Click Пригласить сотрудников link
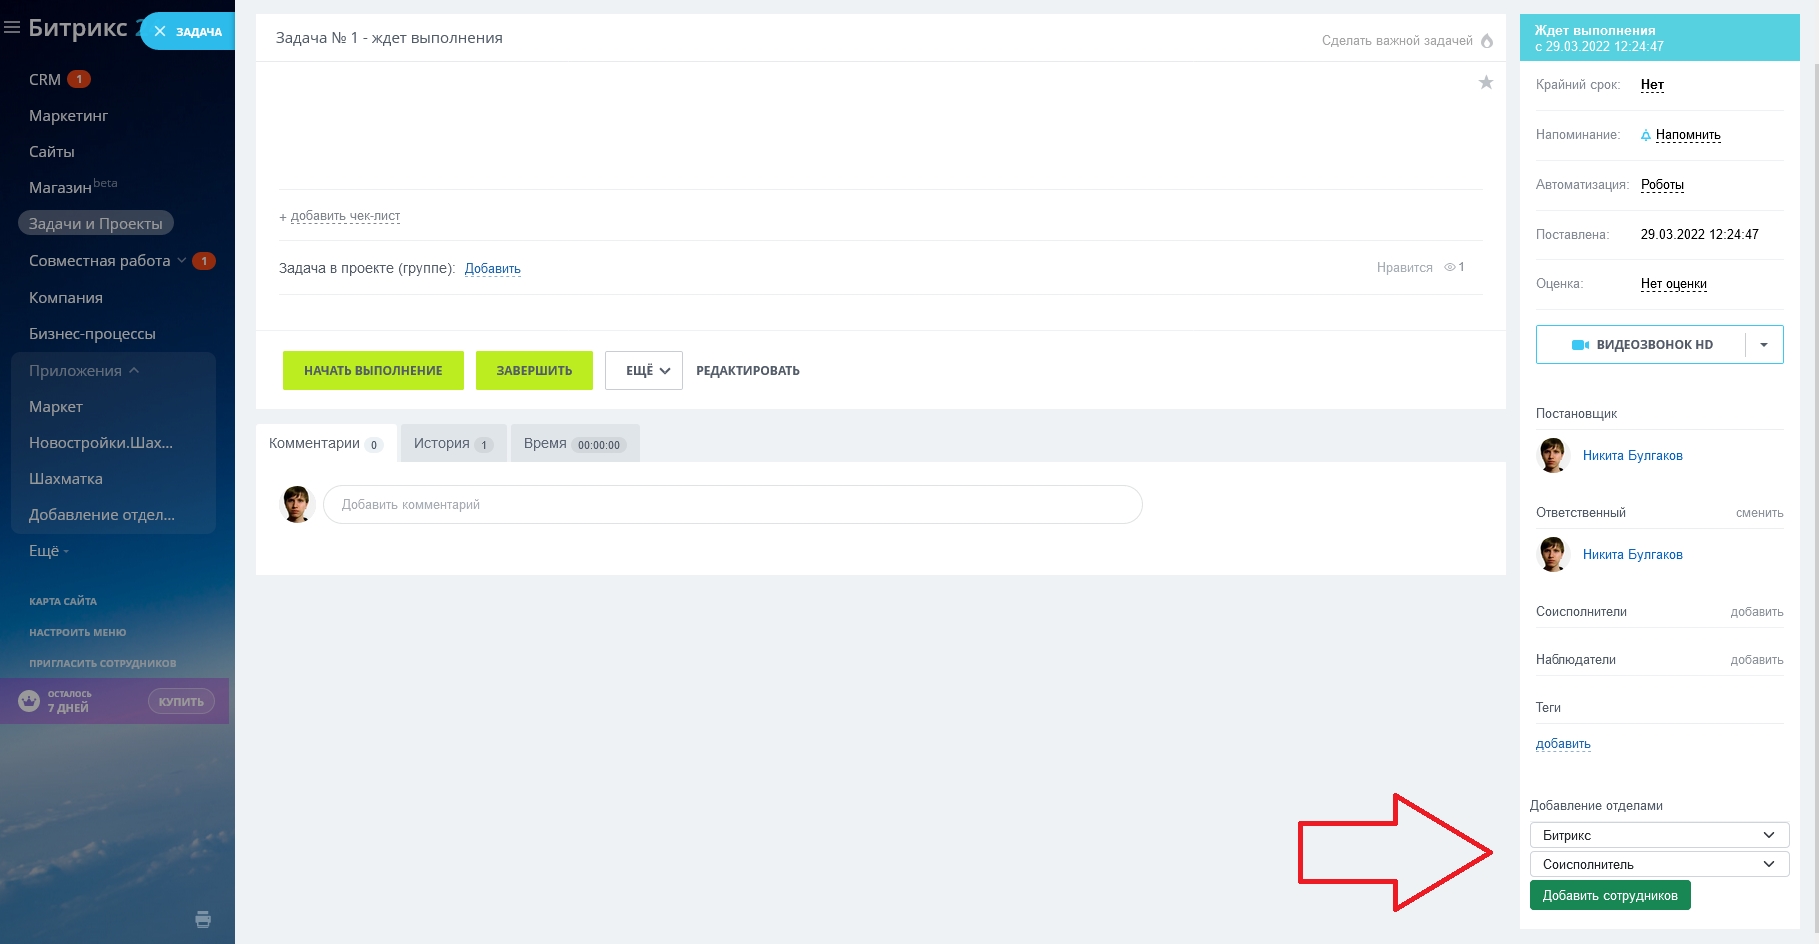This screenshot has width=1819, height=944. tap(103, 663)
